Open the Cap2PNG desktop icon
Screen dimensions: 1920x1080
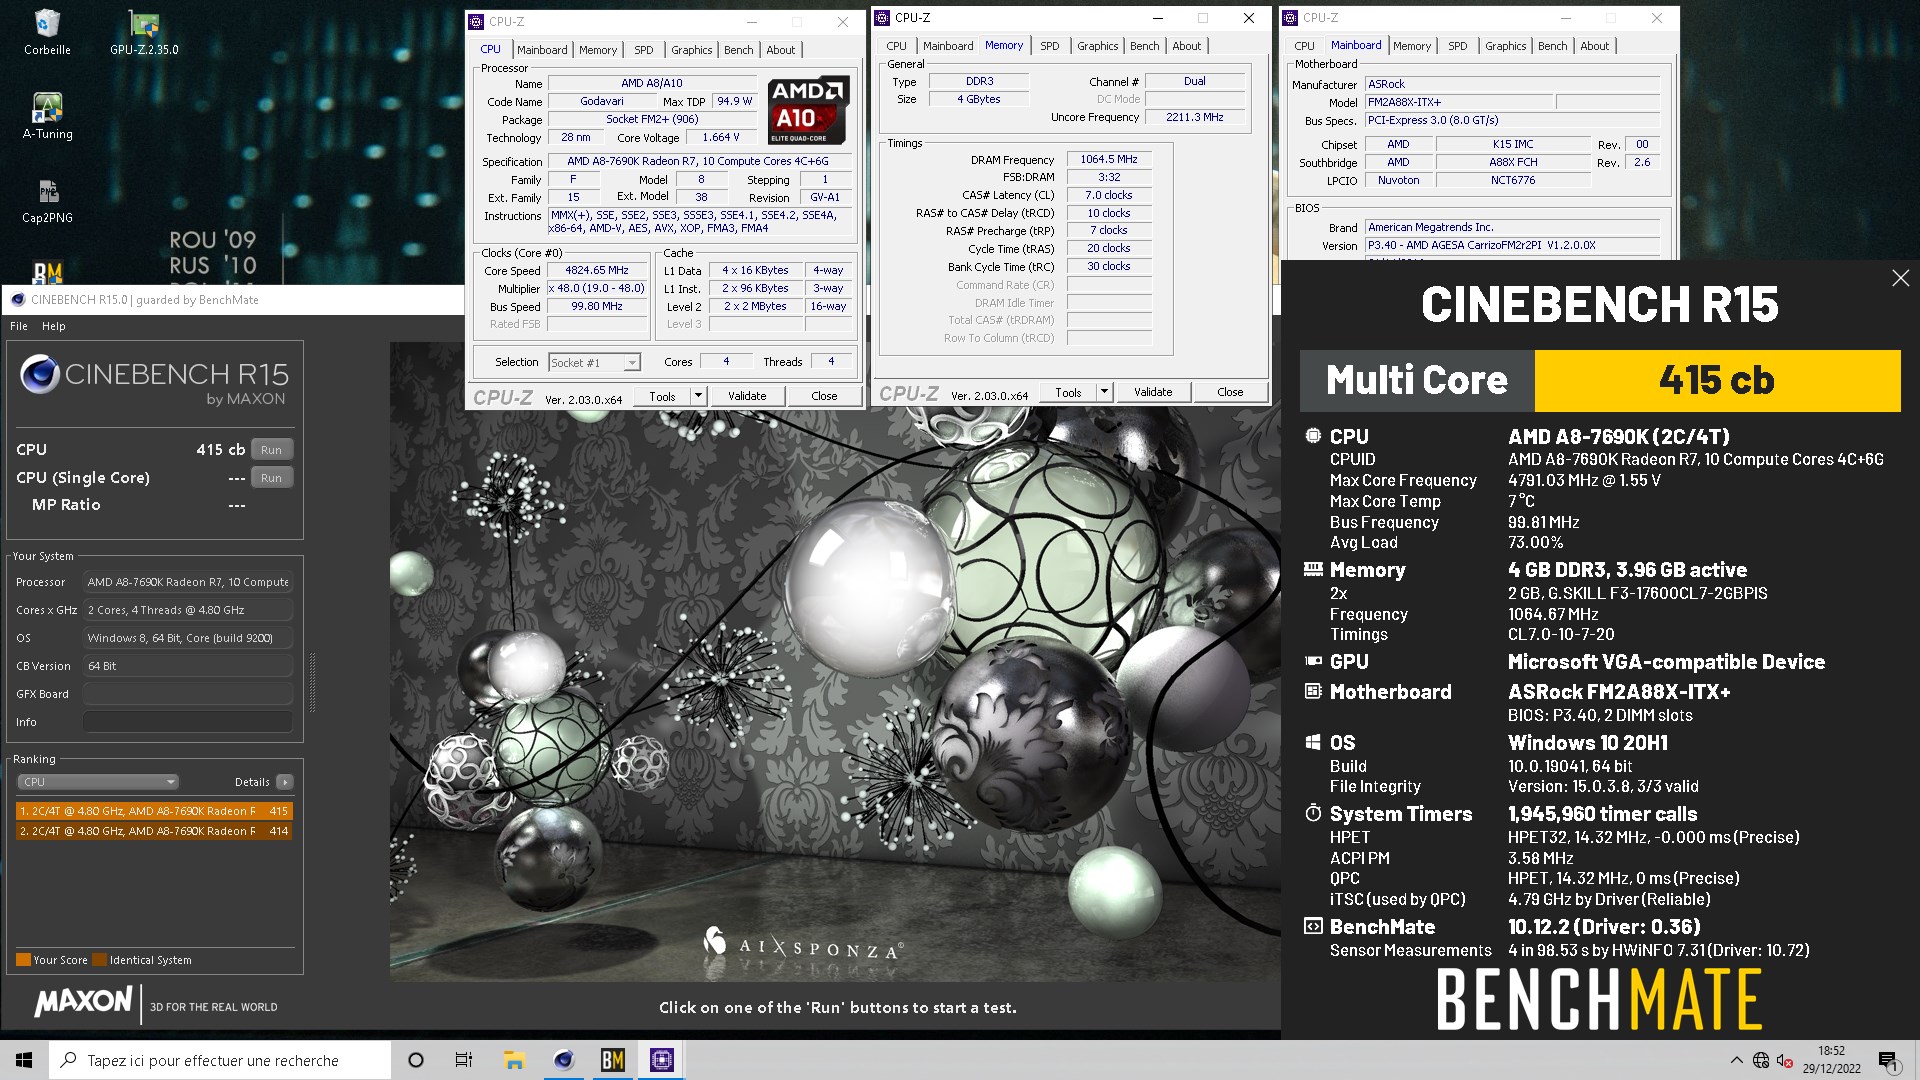pos(47,200)
